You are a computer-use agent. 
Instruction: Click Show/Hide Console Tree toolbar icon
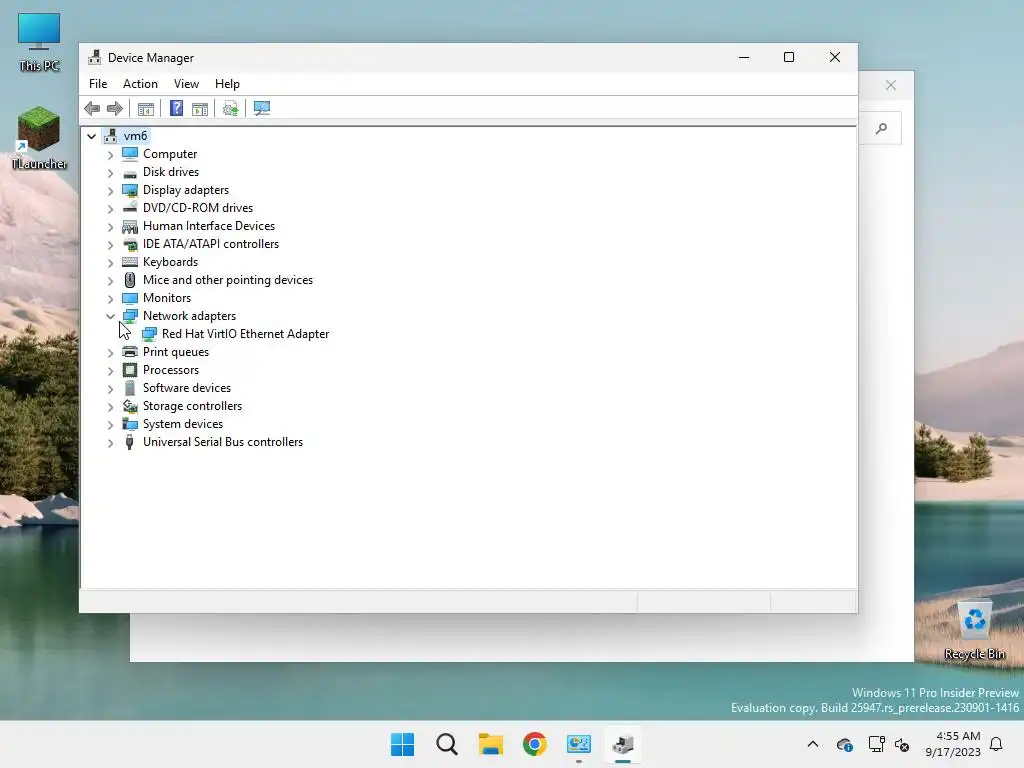[x=146, y=108]
